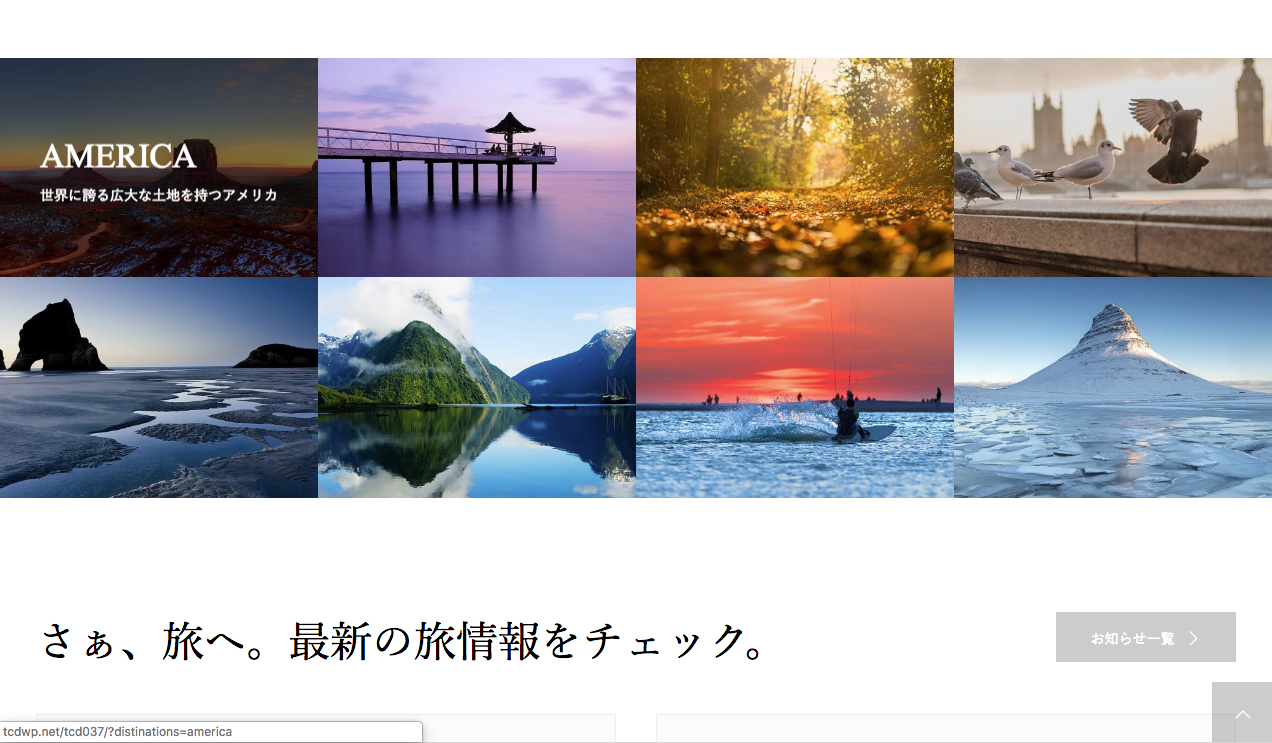Click the left news card below headline
Viewport: 1272px width, 743px height.
point(326,728)
